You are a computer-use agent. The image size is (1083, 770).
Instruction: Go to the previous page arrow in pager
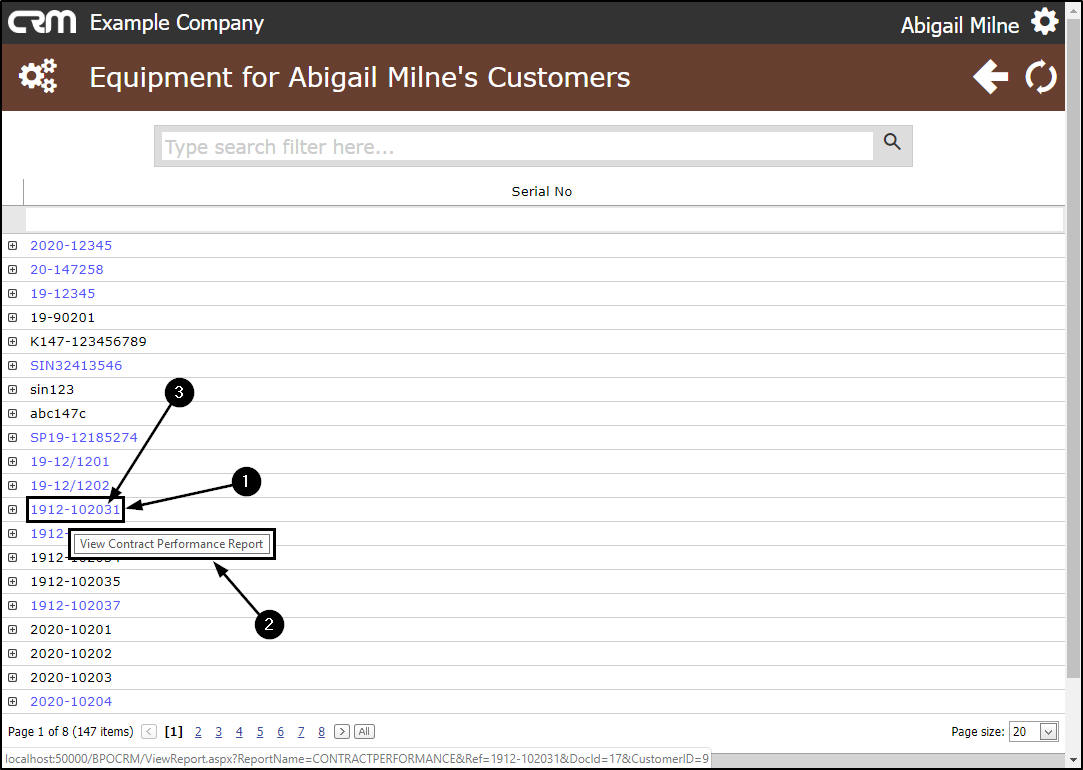pos(149,732)
